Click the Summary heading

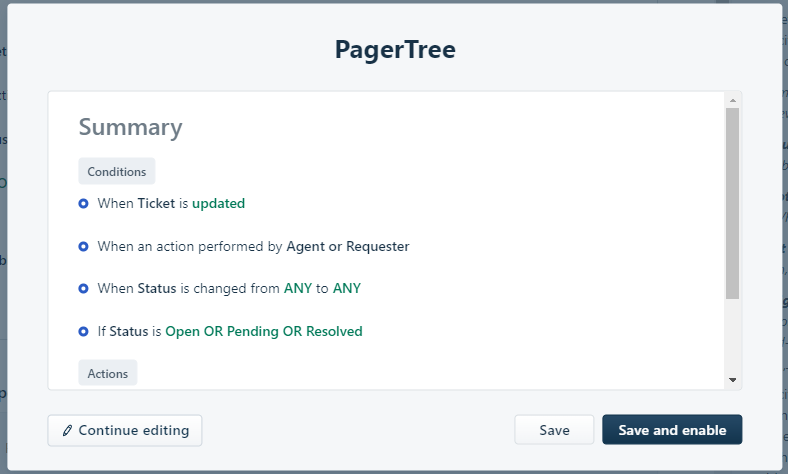coord(130,127)
